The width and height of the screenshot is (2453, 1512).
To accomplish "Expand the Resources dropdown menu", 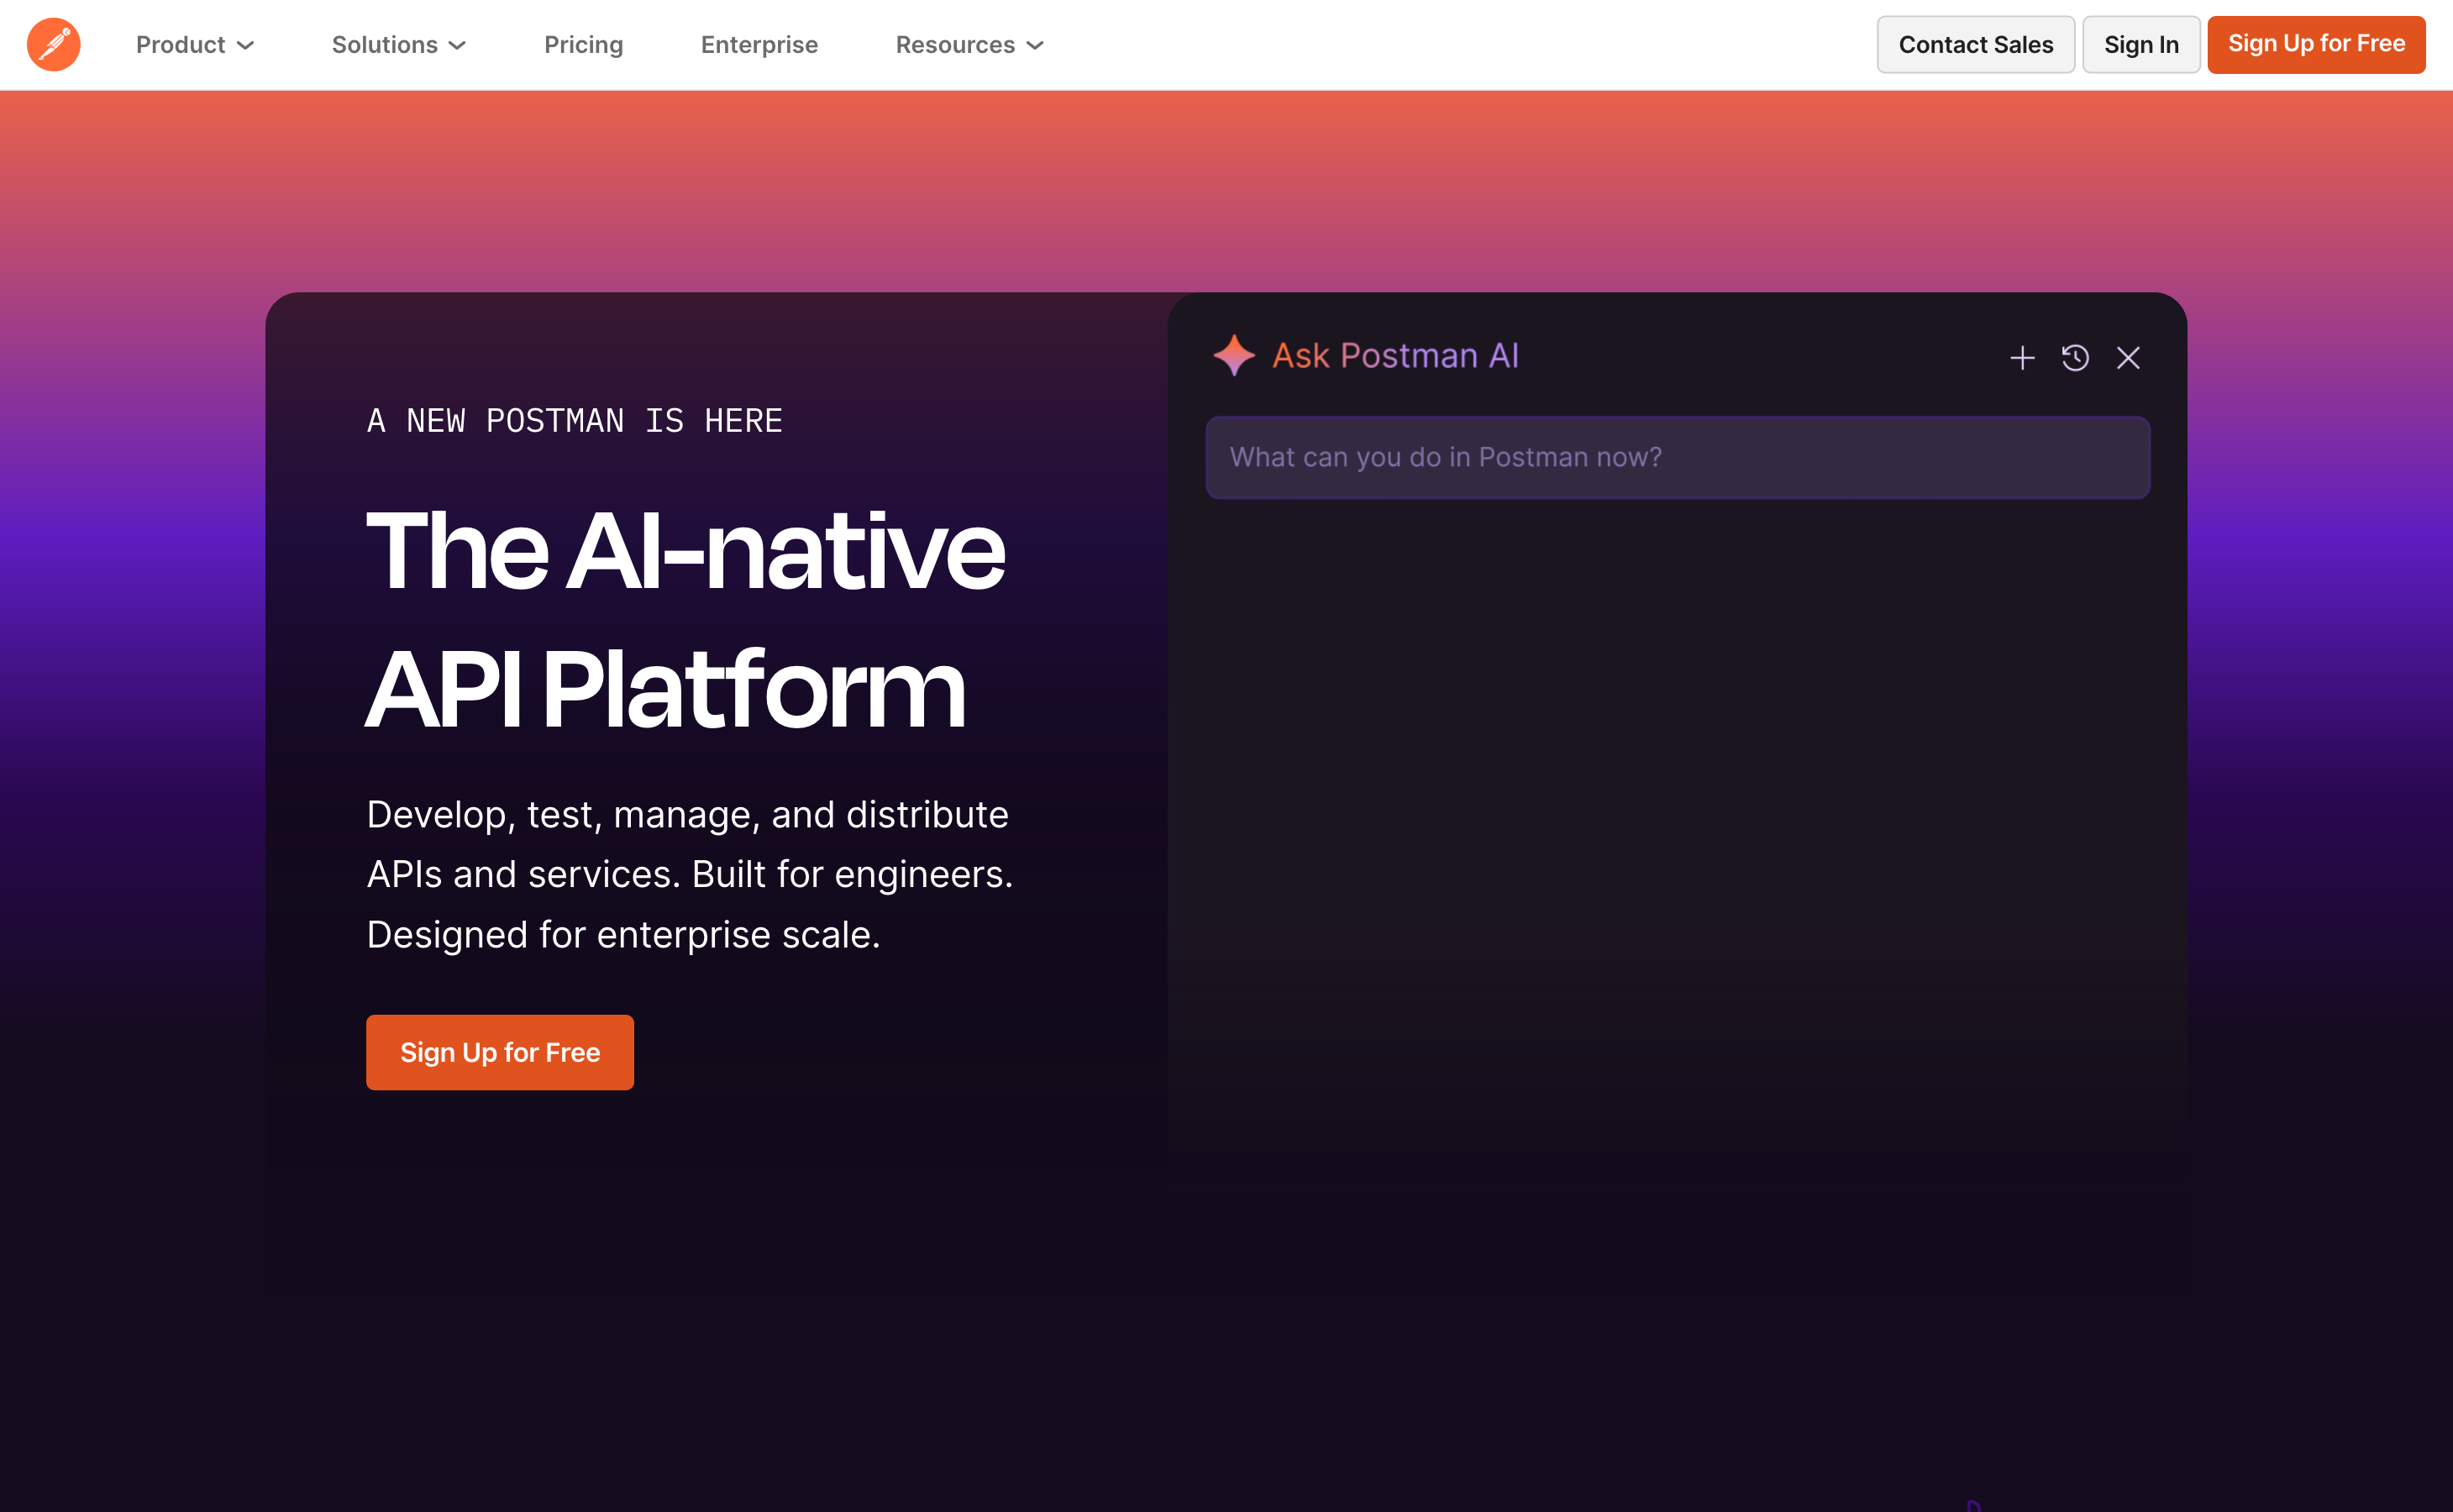I will (x=970, y=45).
